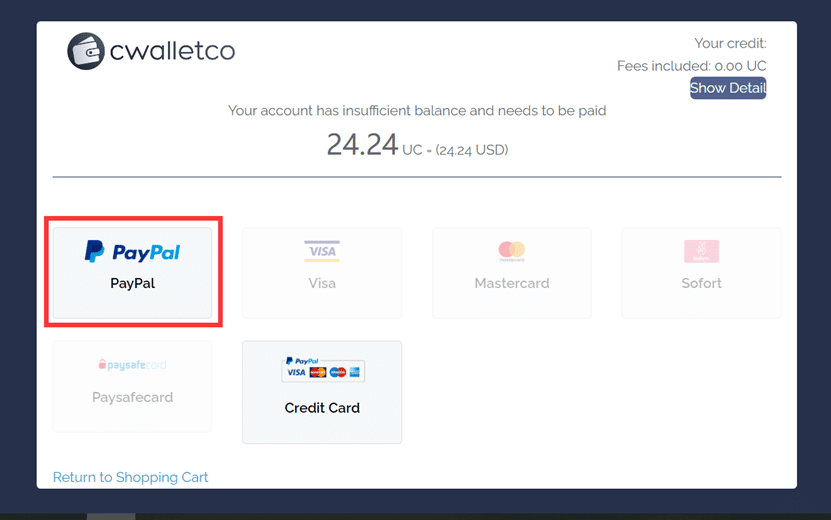This screenshot has width=831, height=520.
Task: Click the cwalletco brand name text
Action: (x=172, y=51)
